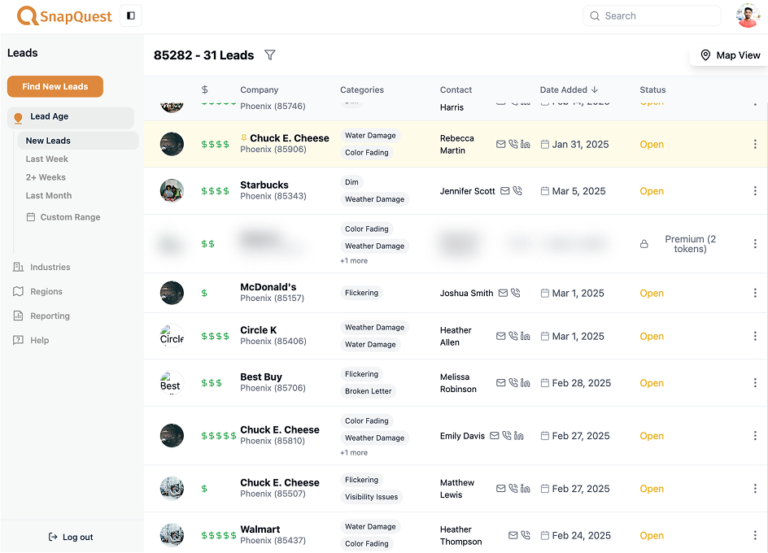The image size is (768, 553).
Task: Open row menu for Matthew Lewis lead
Action: (755, 488)
